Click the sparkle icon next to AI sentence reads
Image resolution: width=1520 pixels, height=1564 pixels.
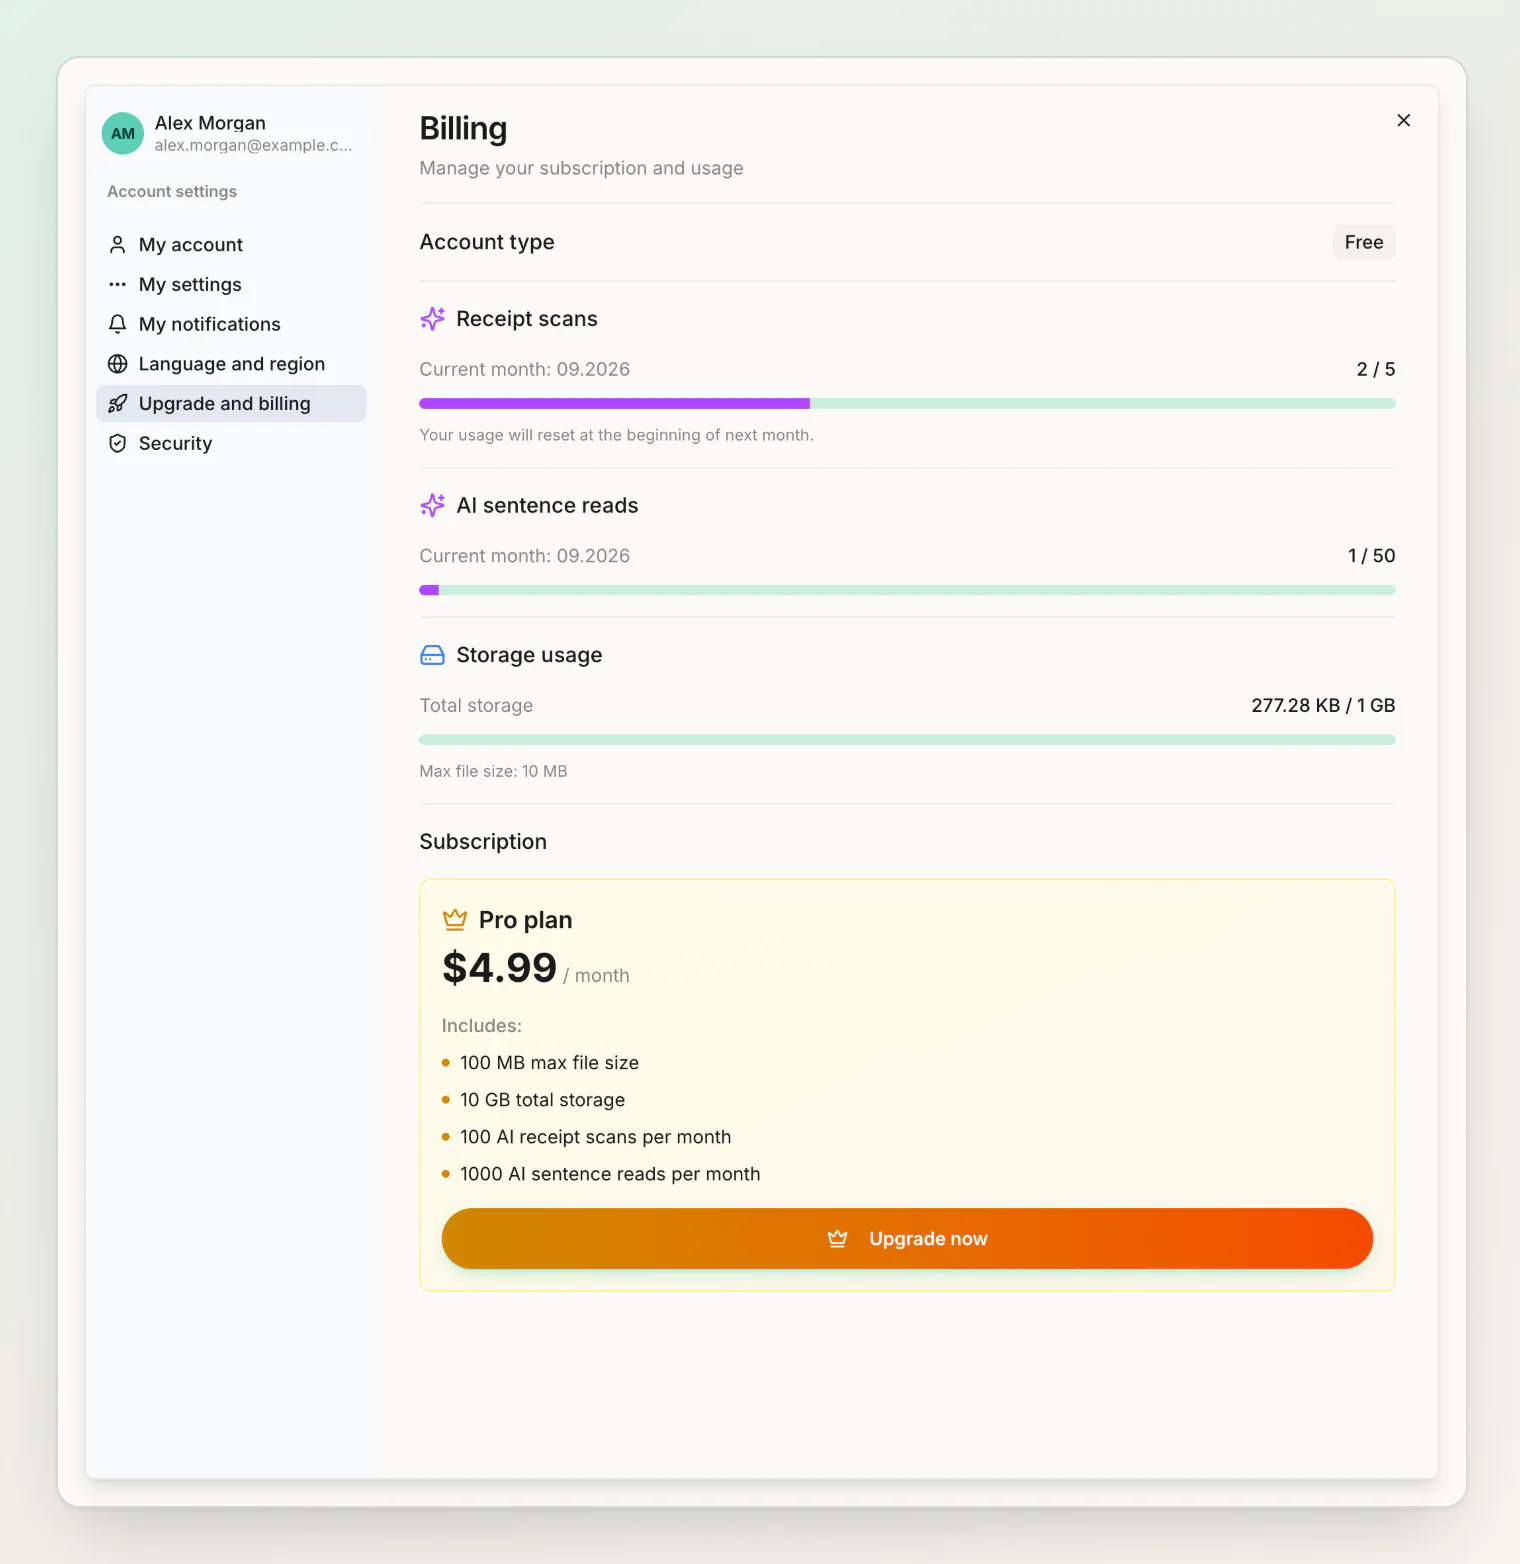coord(432,505)
